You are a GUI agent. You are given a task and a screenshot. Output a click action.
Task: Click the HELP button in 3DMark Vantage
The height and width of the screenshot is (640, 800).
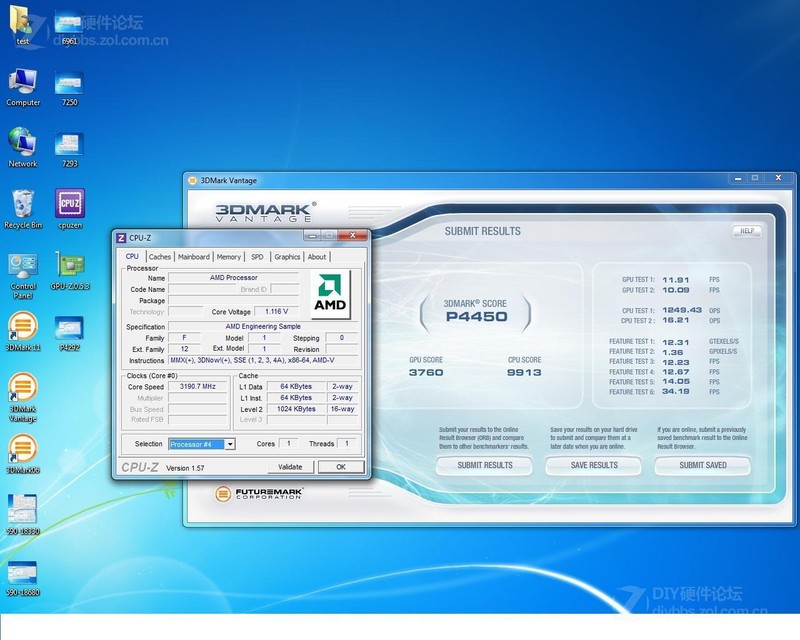(x=747, y=231)
